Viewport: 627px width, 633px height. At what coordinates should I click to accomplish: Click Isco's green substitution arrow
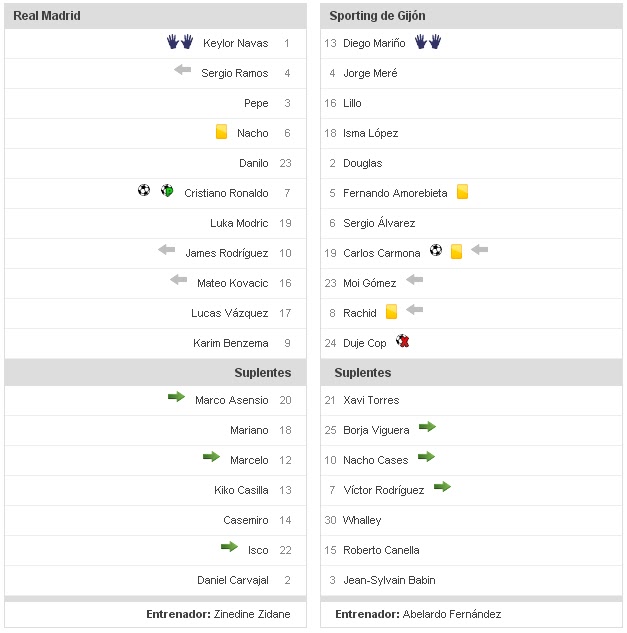(x=229, y=548)
